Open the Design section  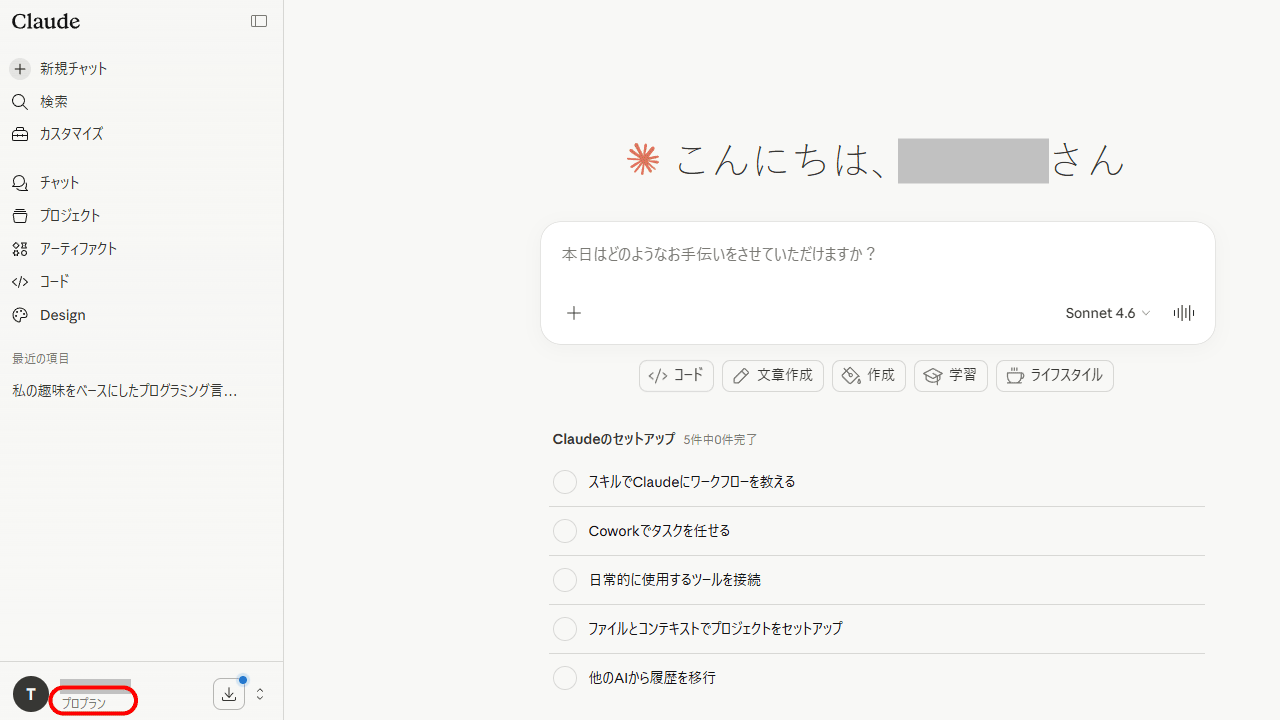(x=61, y=315)
